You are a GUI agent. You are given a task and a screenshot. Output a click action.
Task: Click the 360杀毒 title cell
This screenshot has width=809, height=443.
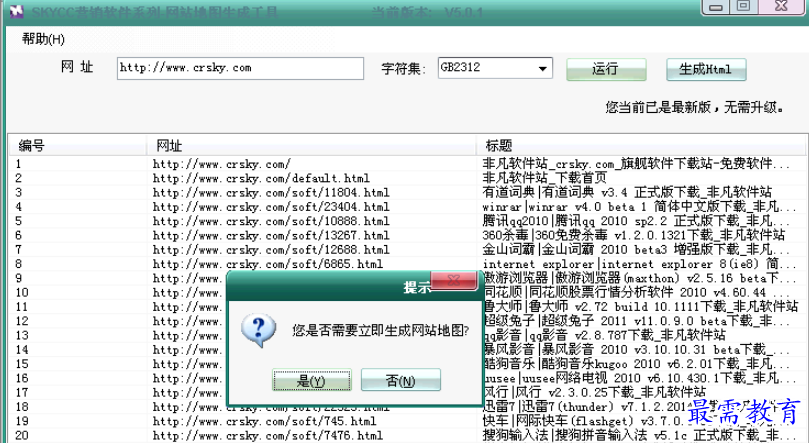pyautogui.click(x=633, y=236)
